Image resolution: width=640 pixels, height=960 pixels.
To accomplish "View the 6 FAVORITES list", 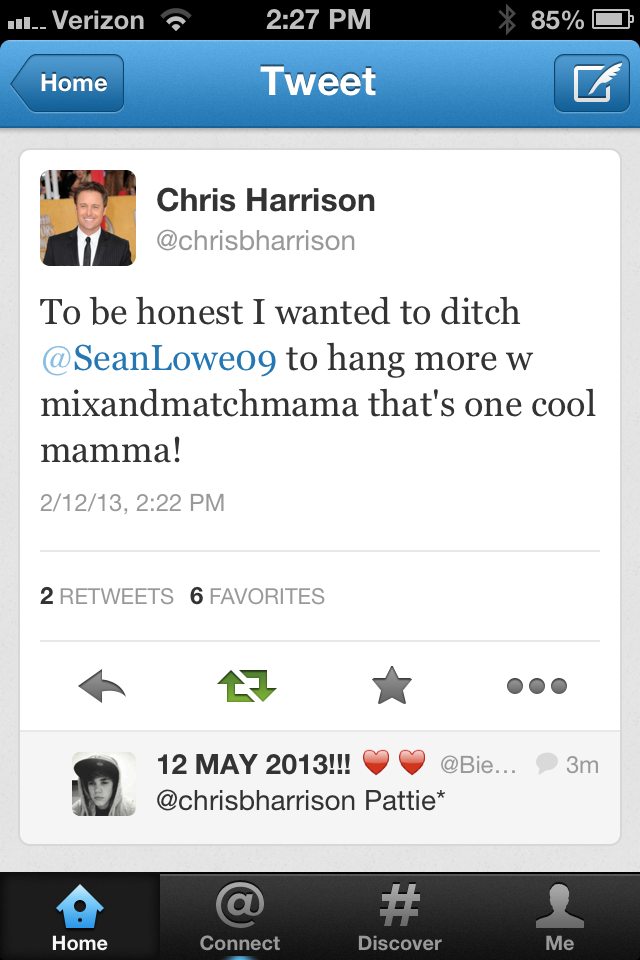I will pos(257,596).
